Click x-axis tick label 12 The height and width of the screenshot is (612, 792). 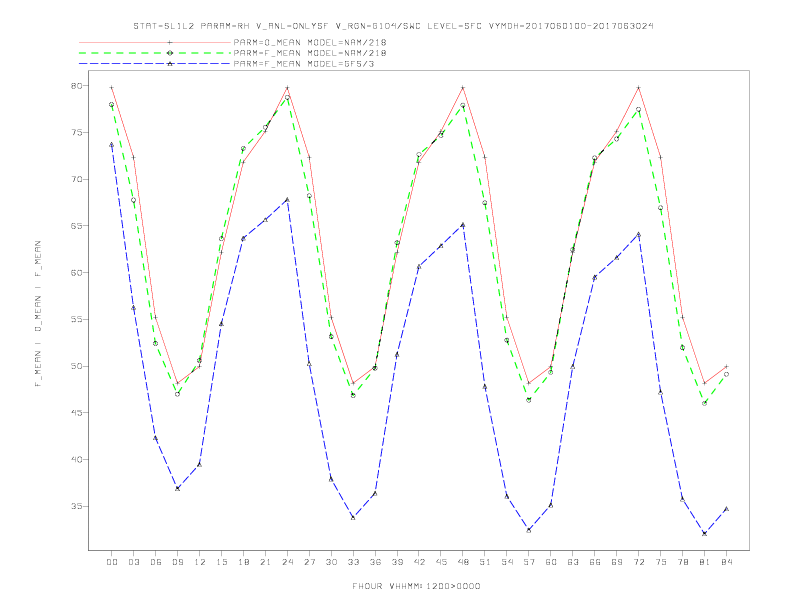tap(200, 562)
